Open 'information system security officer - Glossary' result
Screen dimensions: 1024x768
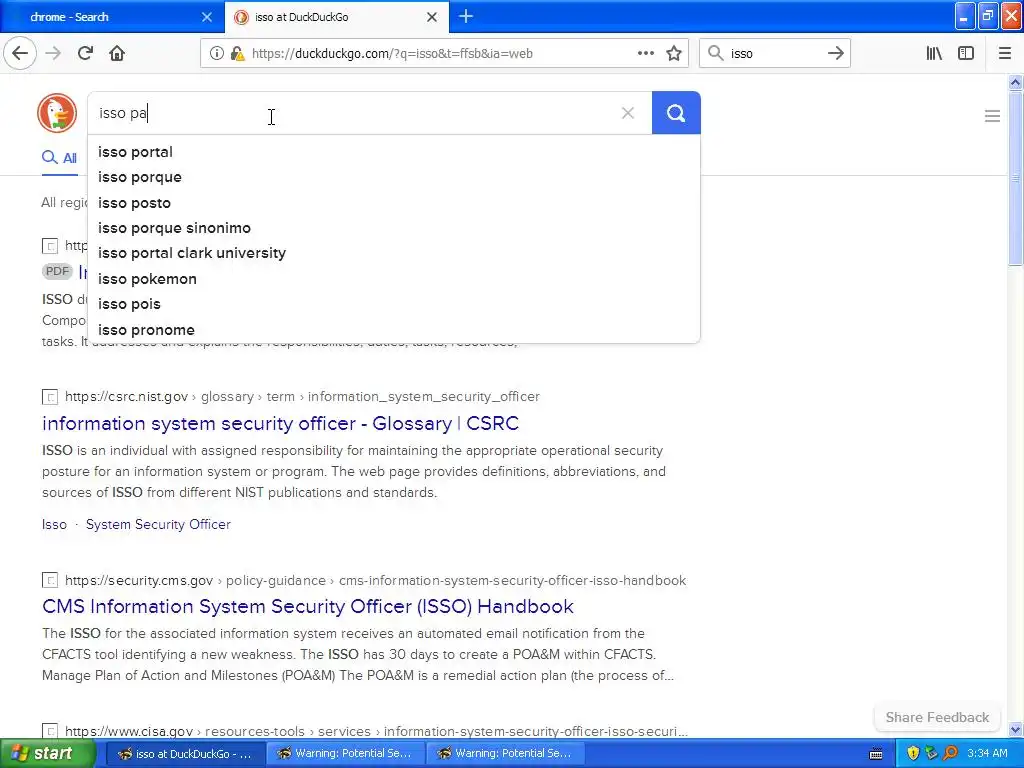coord(280,423)
